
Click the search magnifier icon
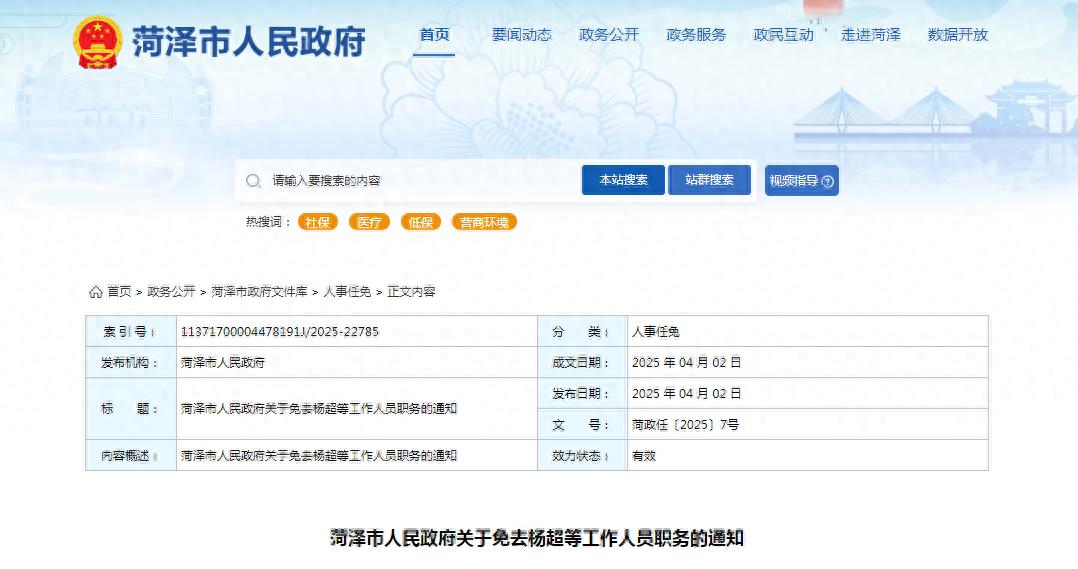253,181
